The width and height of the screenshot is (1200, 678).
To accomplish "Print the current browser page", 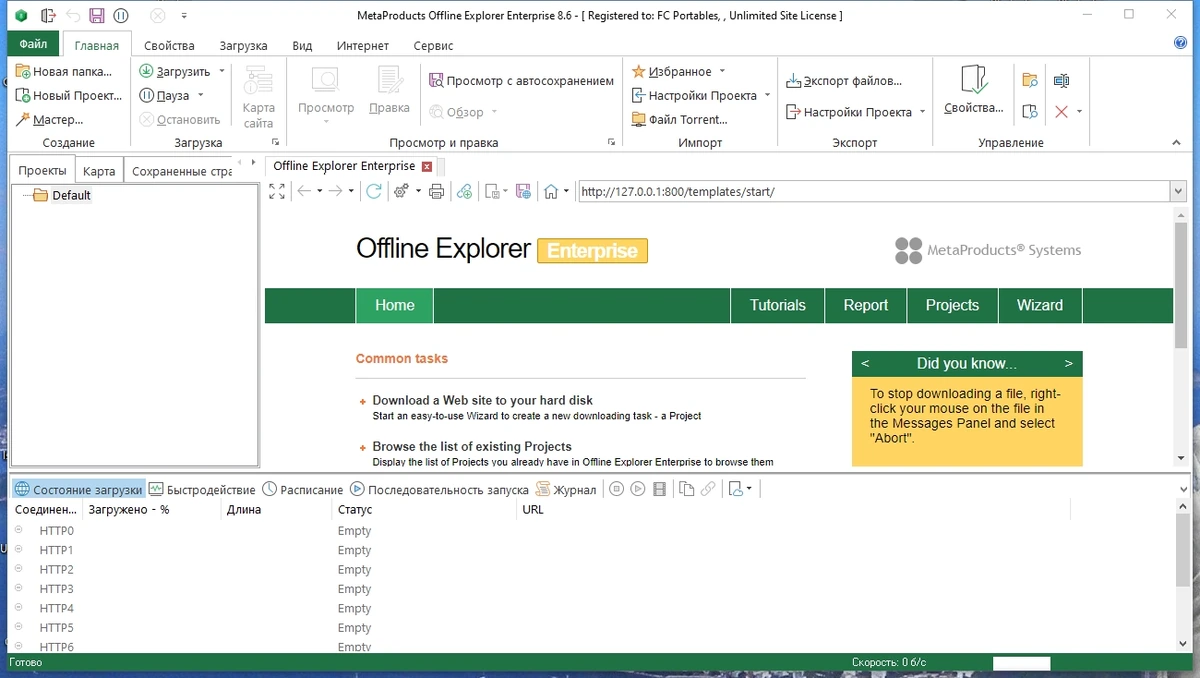I will [436, 191].
